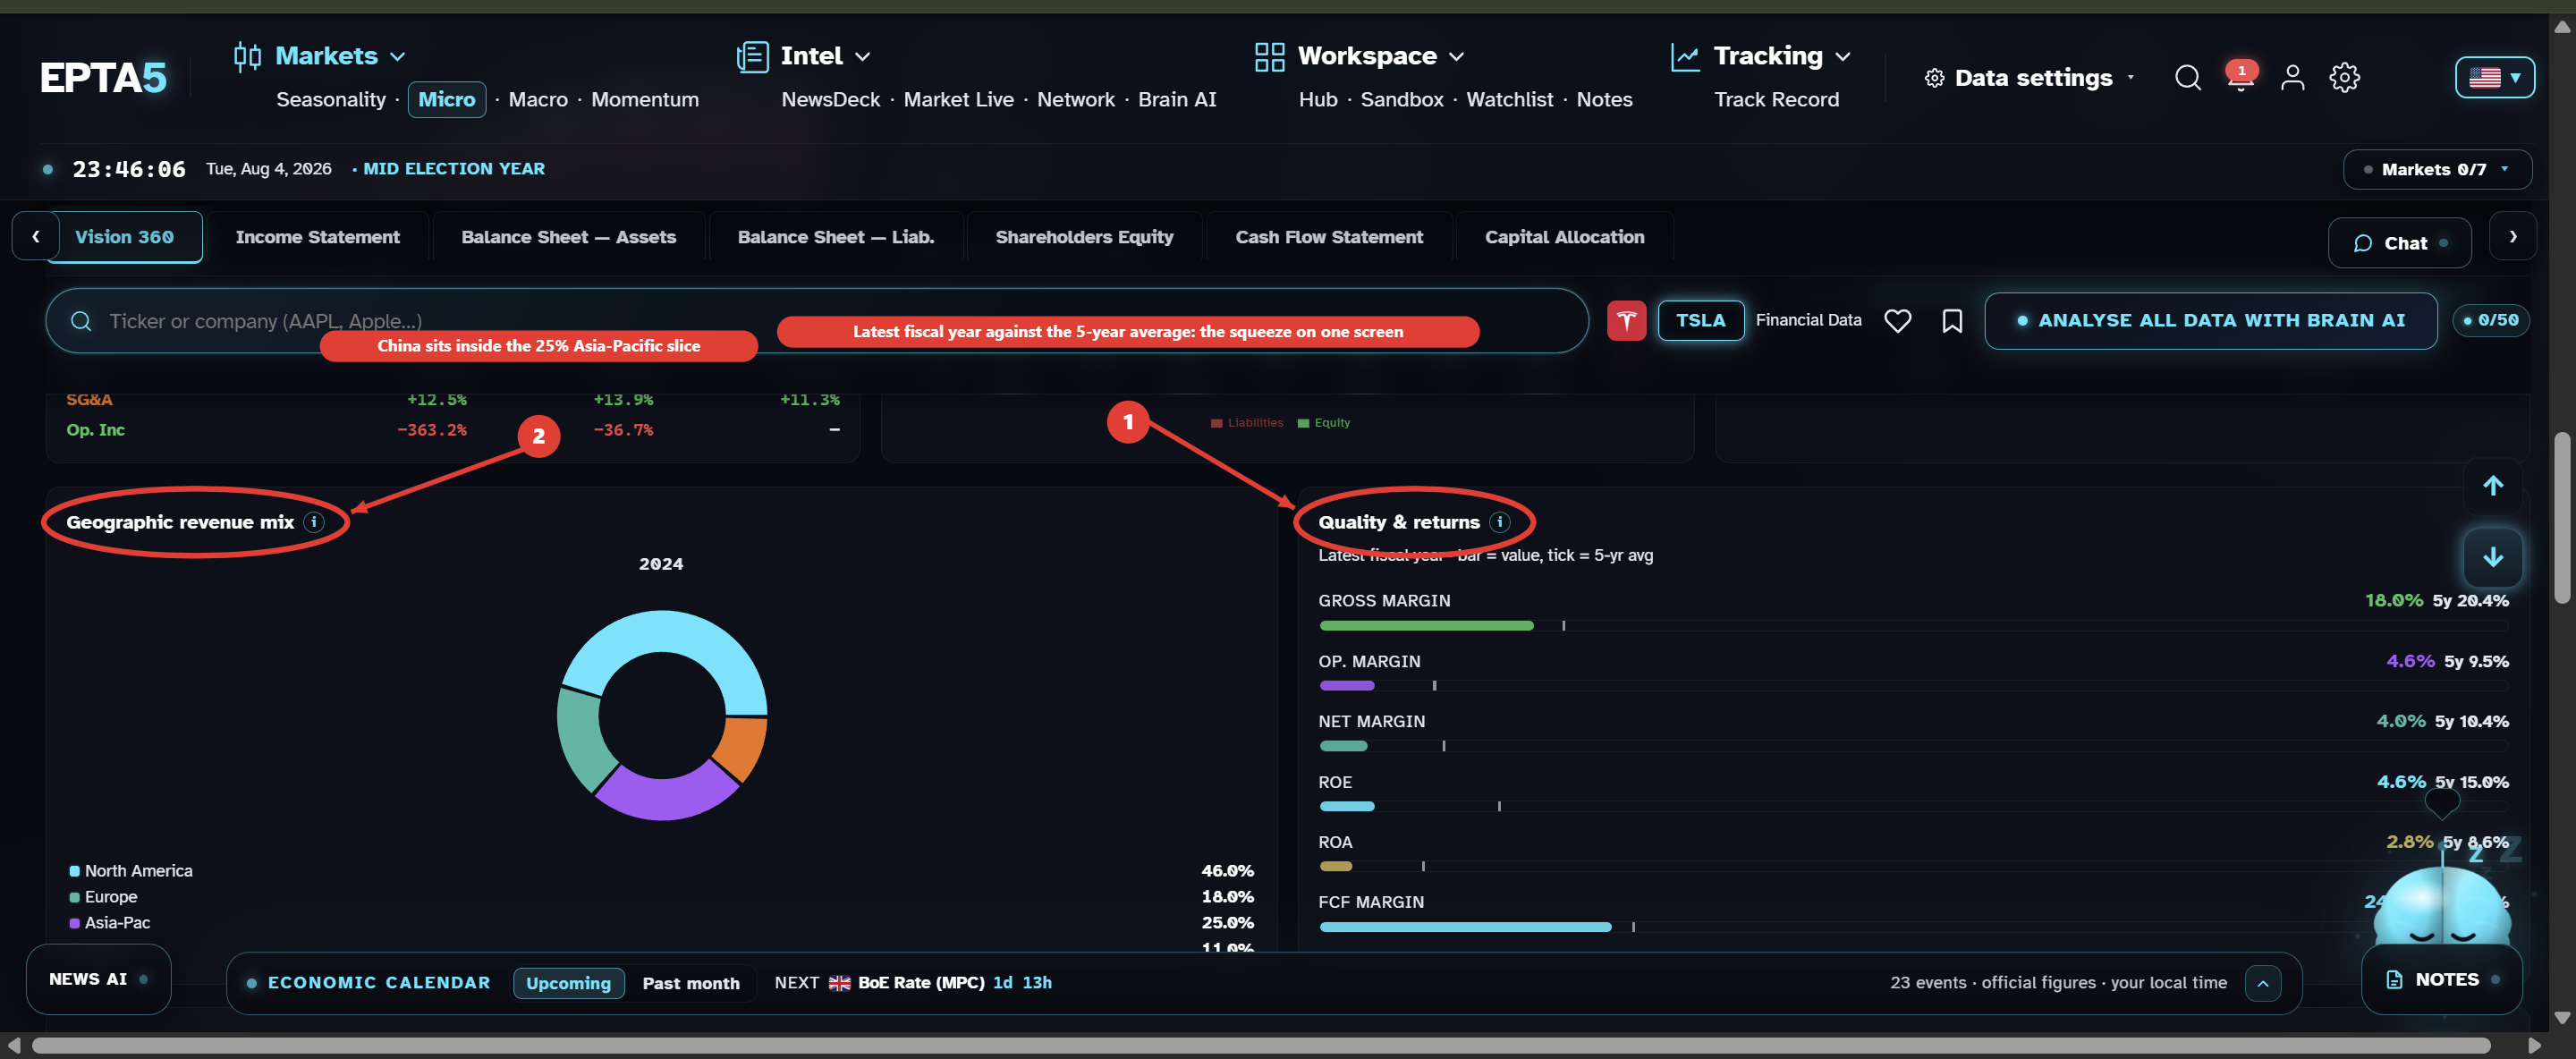
Task: Select the Upcoming calendar filter
Action: coord(568,983)
